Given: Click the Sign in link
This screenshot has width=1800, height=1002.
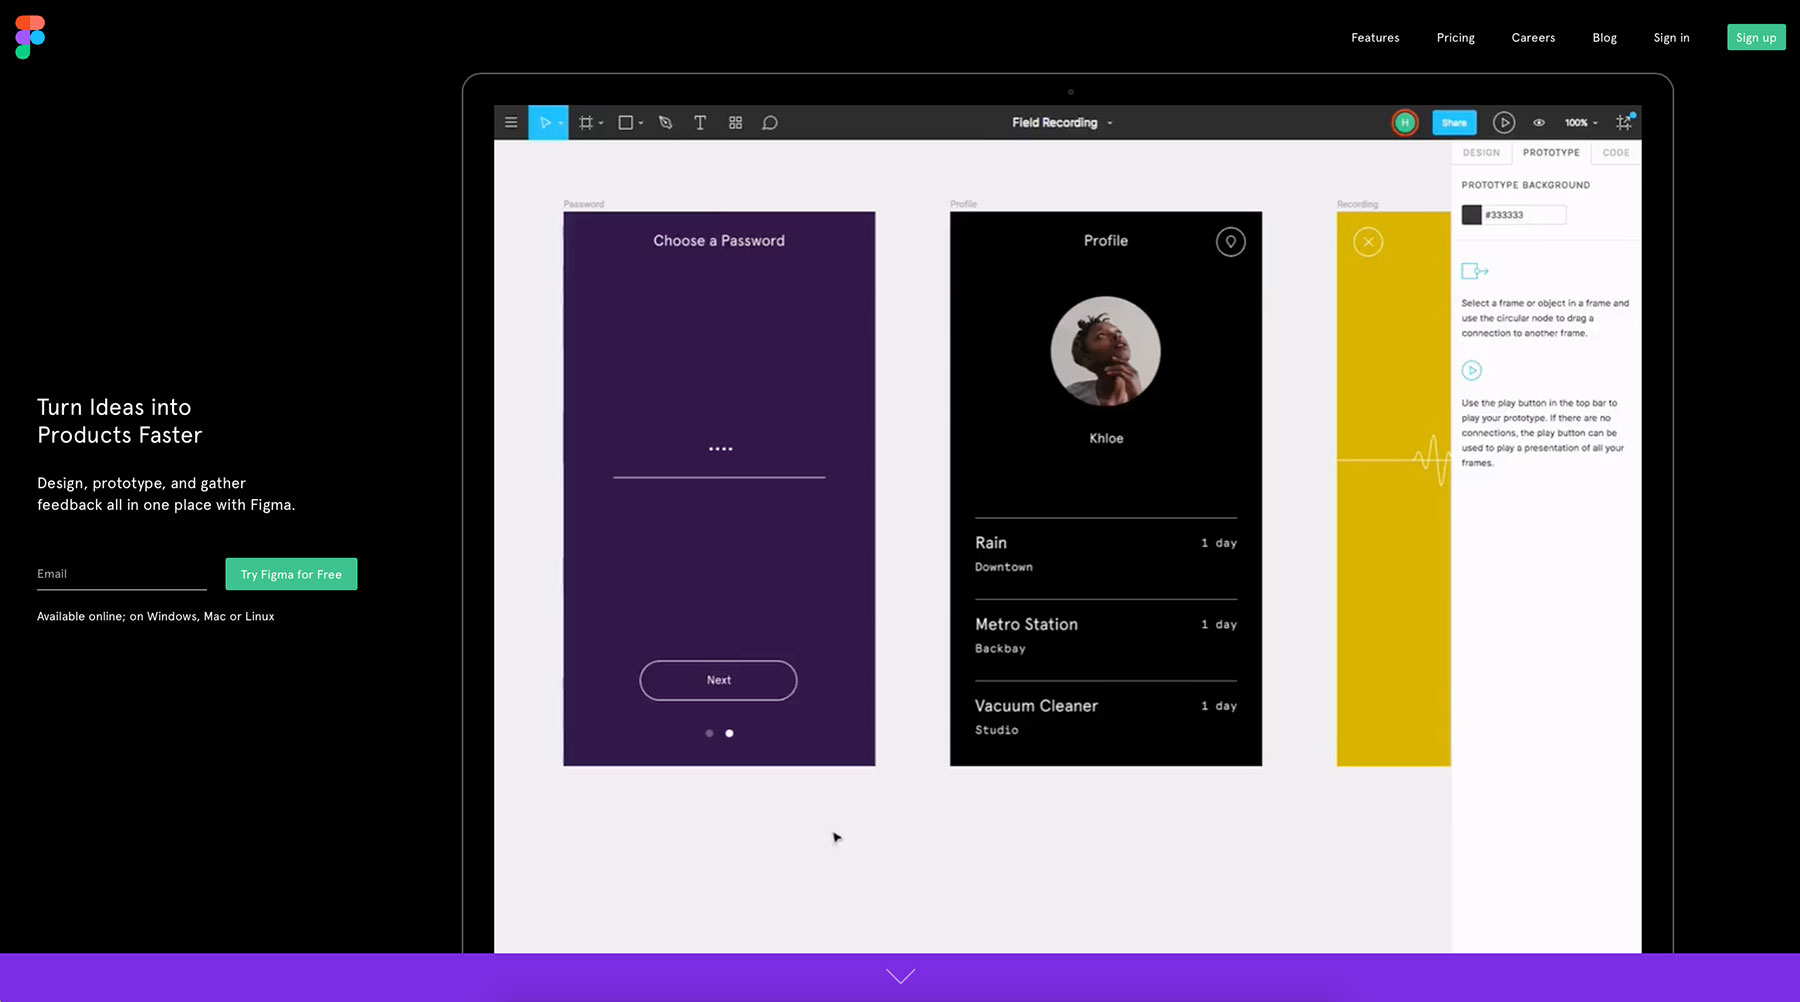Looking at the screenshot, I should [1671, 38].
